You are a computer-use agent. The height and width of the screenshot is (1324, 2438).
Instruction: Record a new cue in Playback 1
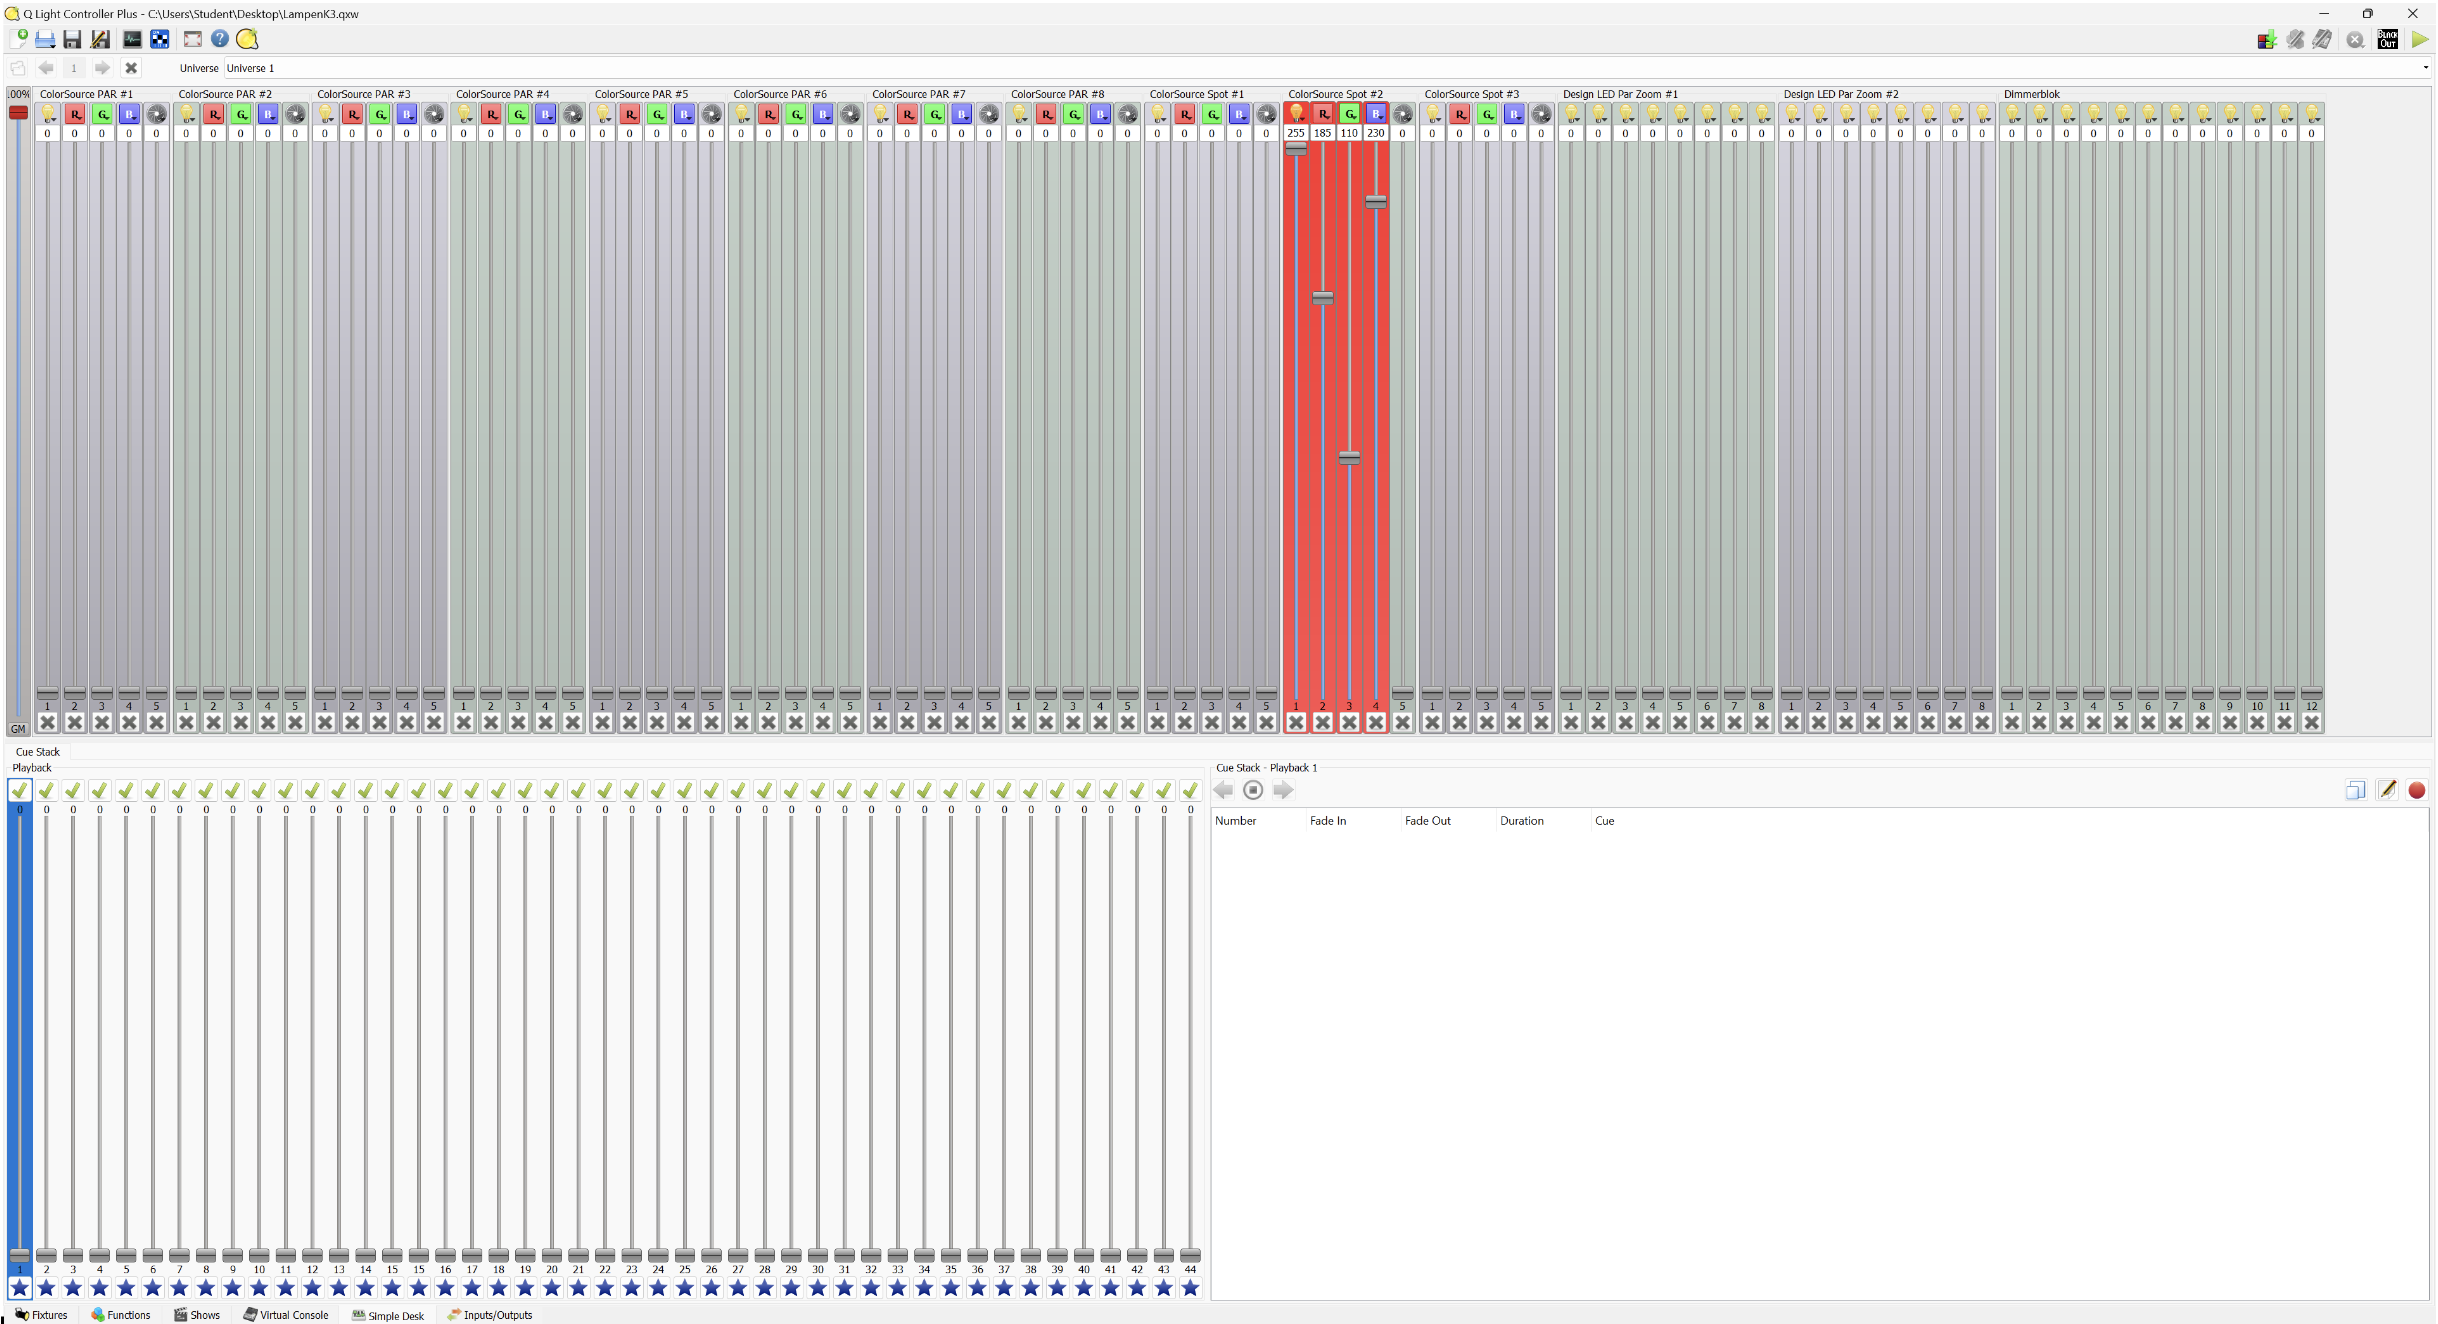tap(2416, 790)
